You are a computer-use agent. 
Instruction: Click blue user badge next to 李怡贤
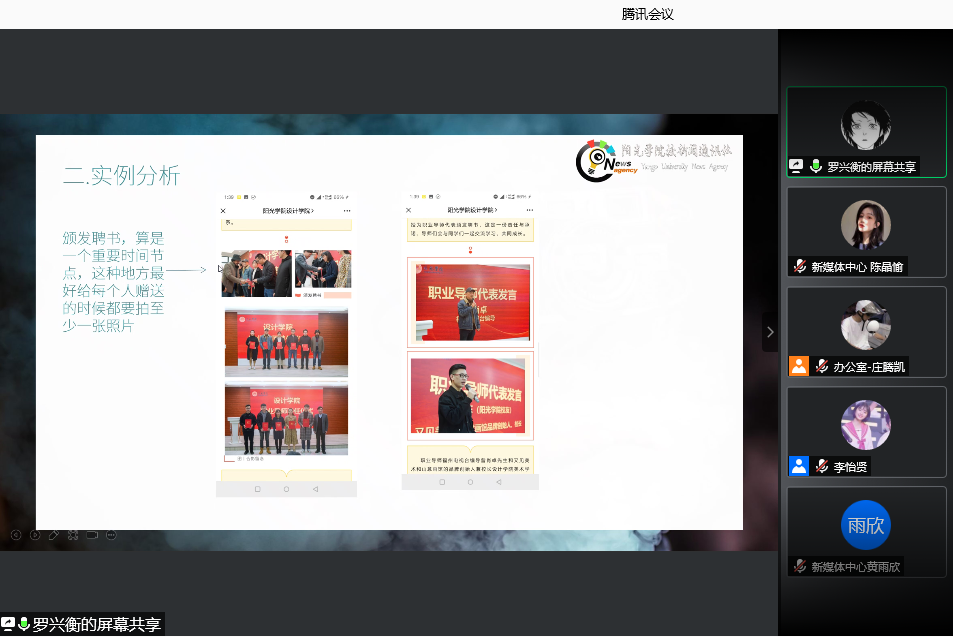click(798, 466)
